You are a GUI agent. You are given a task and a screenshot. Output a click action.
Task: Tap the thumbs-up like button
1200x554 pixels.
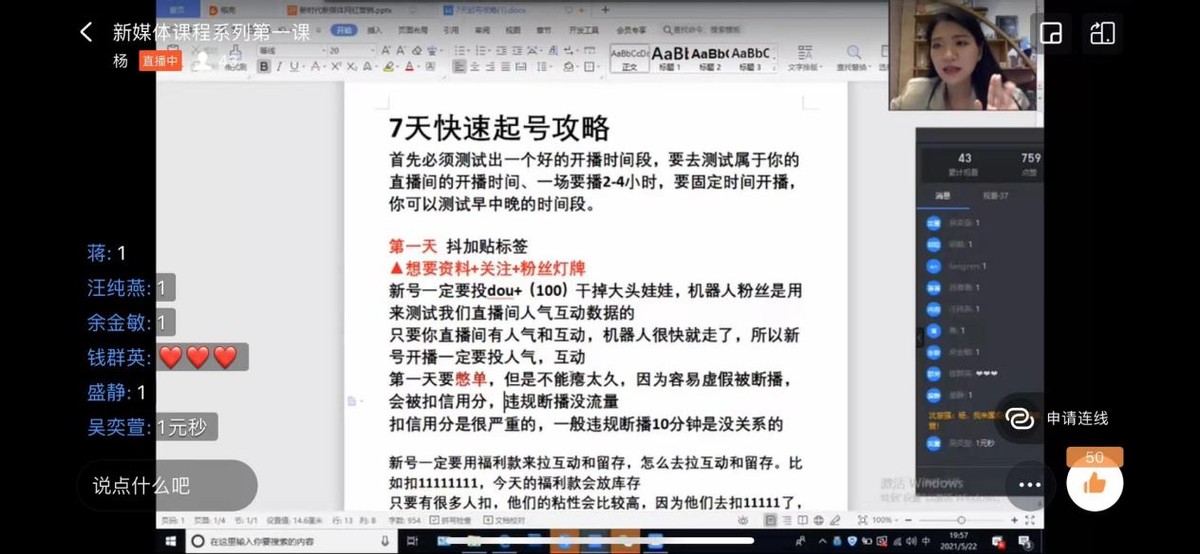coord(1094,484)
